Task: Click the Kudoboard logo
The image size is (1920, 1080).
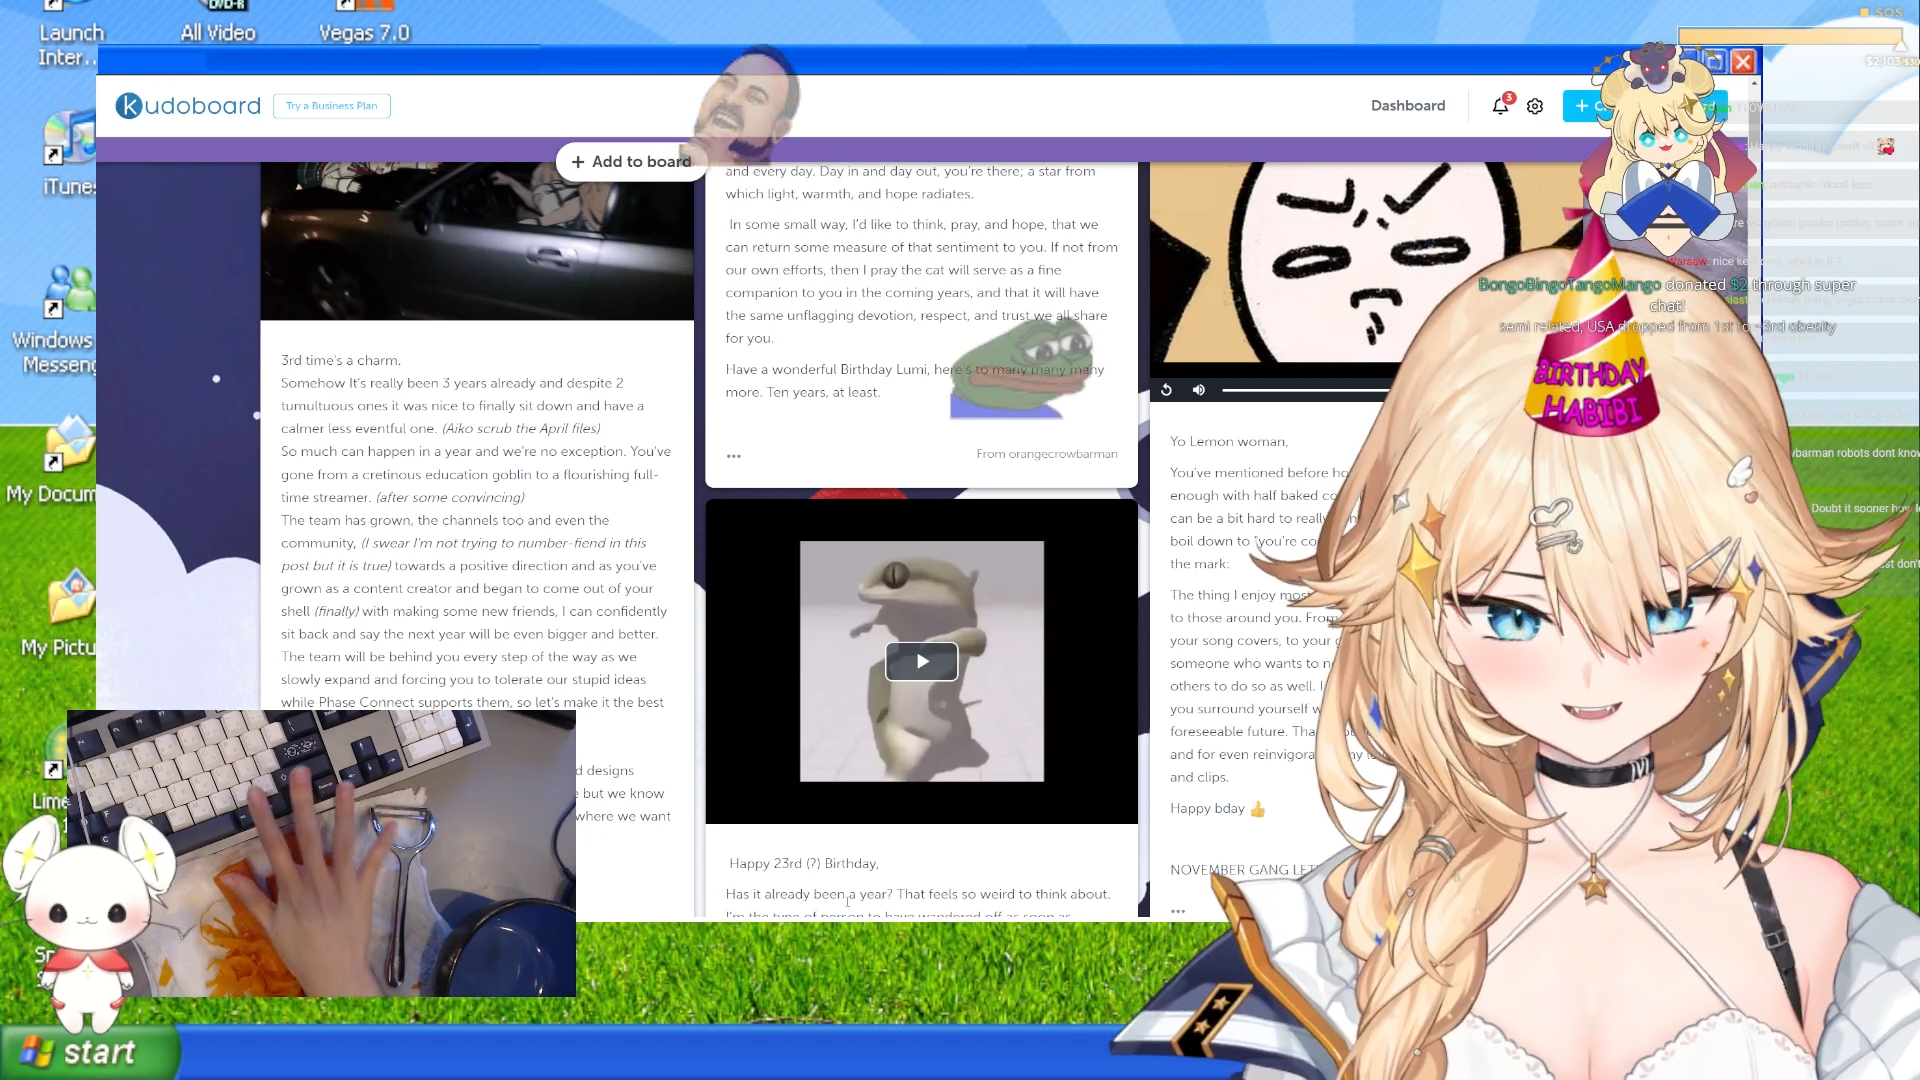Action: click(x=188, y=106)
